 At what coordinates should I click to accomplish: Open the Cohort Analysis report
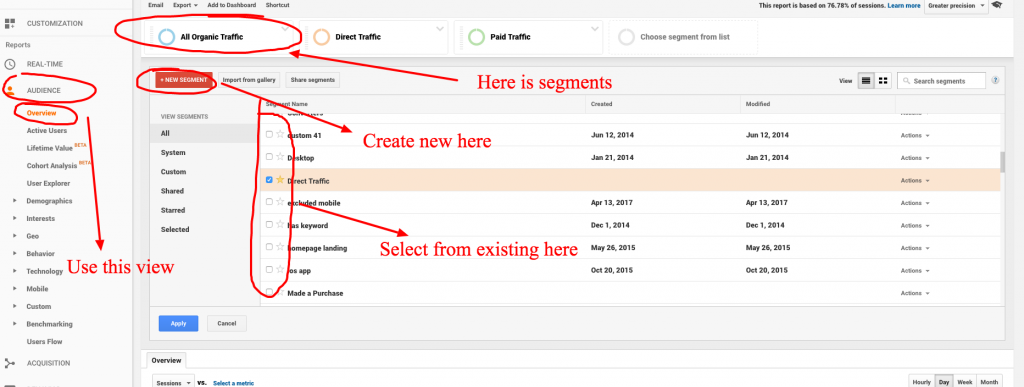pos(51,166)
